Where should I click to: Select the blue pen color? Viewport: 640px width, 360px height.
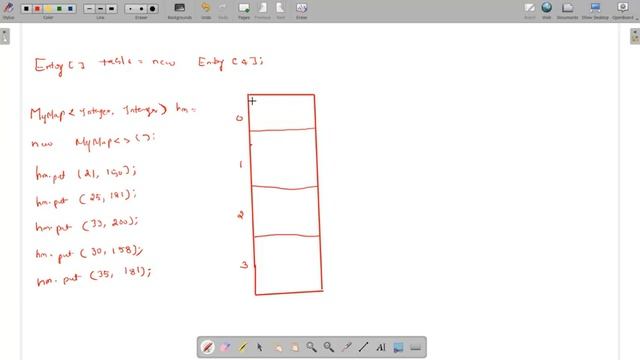pyautogui.click(x=70, y=9)
